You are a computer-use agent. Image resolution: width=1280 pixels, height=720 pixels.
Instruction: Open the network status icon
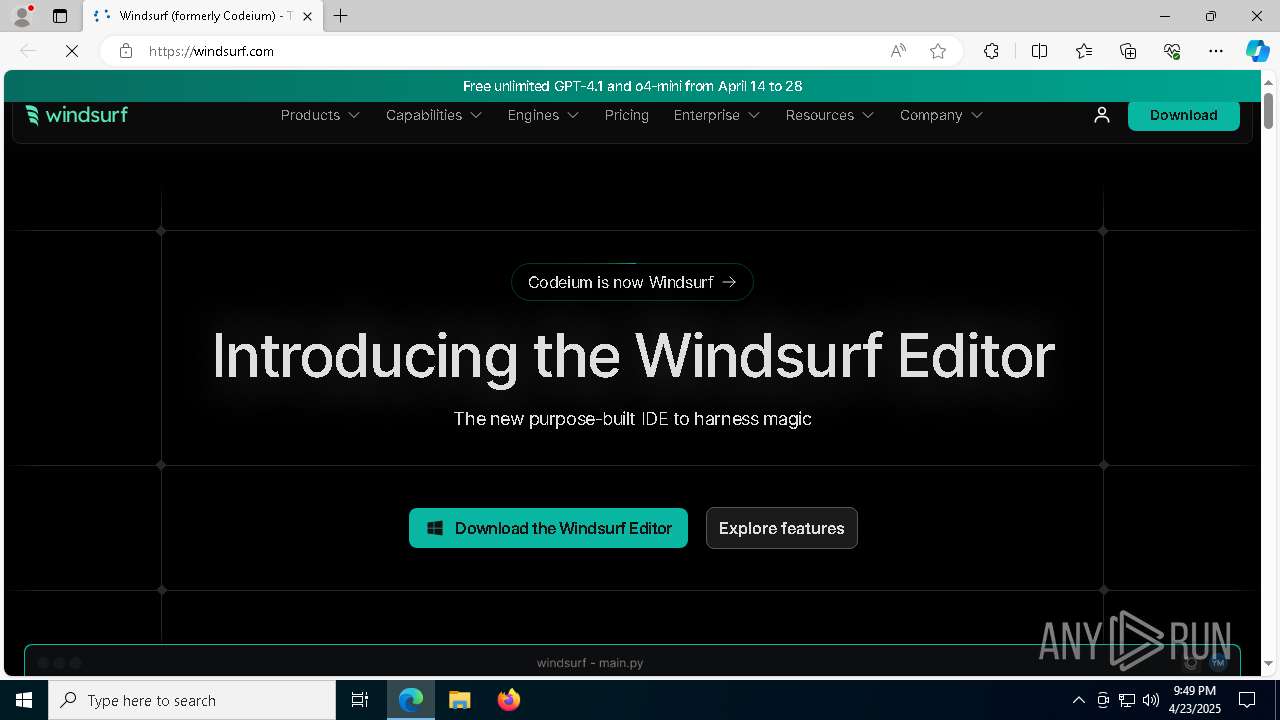(x=1127, y=700)
